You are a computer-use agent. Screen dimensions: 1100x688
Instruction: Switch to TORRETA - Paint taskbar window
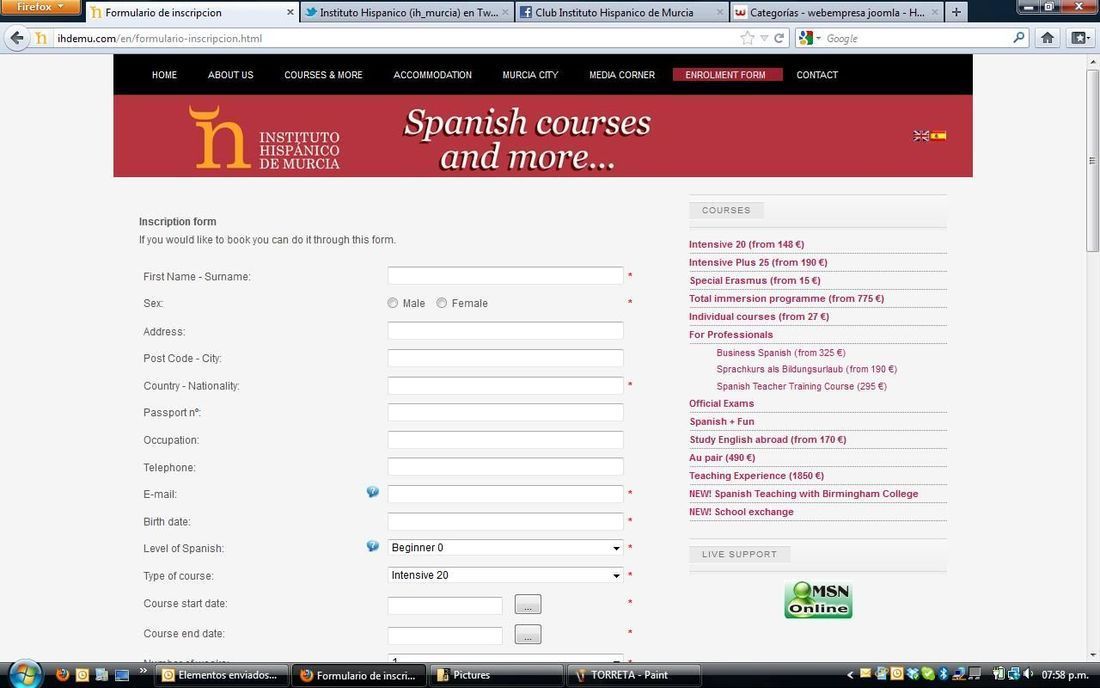pyautogui.click(x=634, y=675)
